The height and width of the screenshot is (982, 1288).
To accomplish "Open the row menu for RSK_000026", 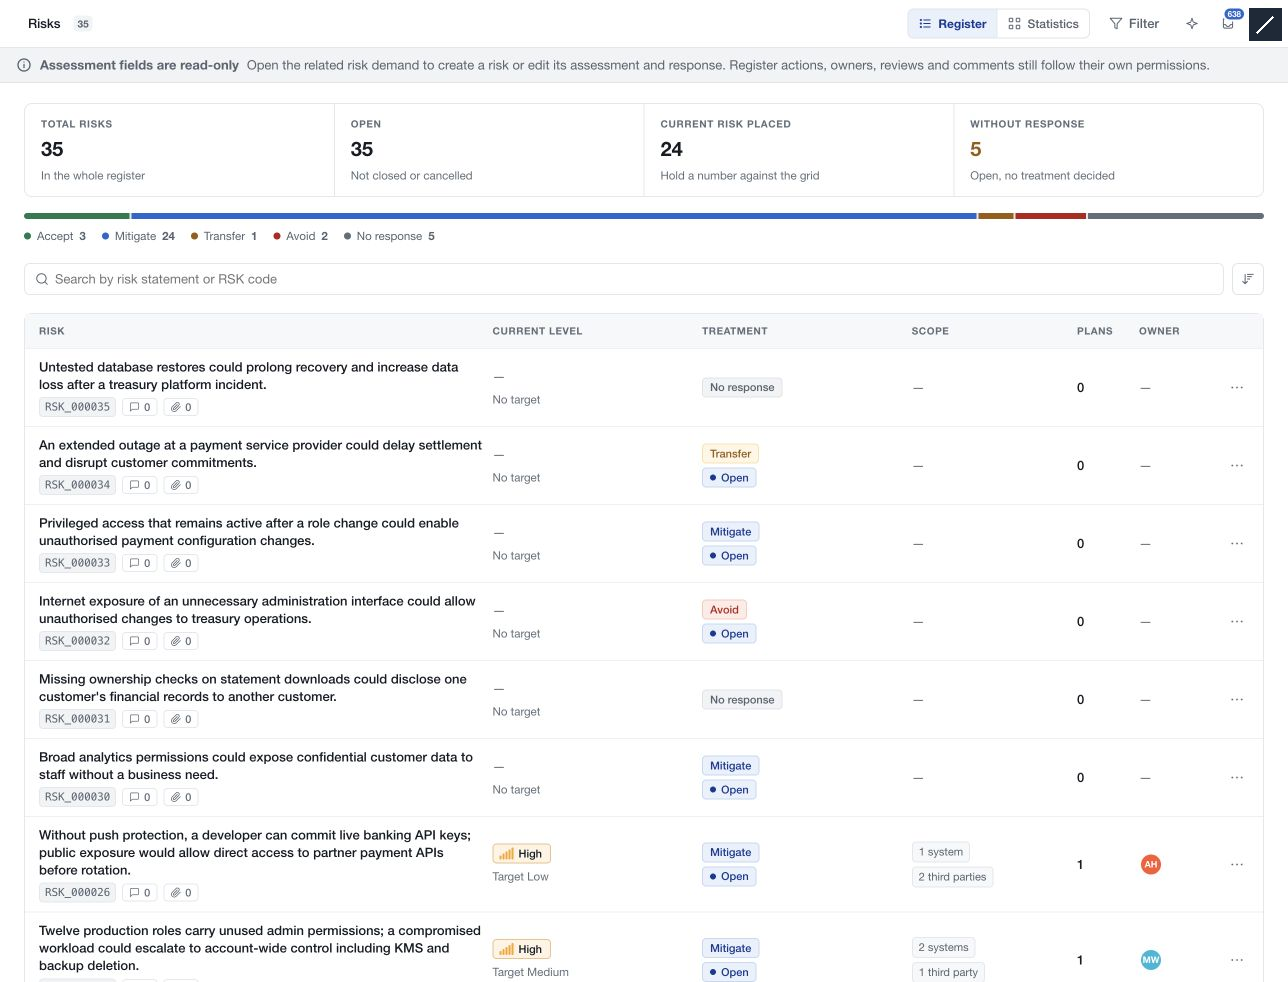I will pos(1237,865).
